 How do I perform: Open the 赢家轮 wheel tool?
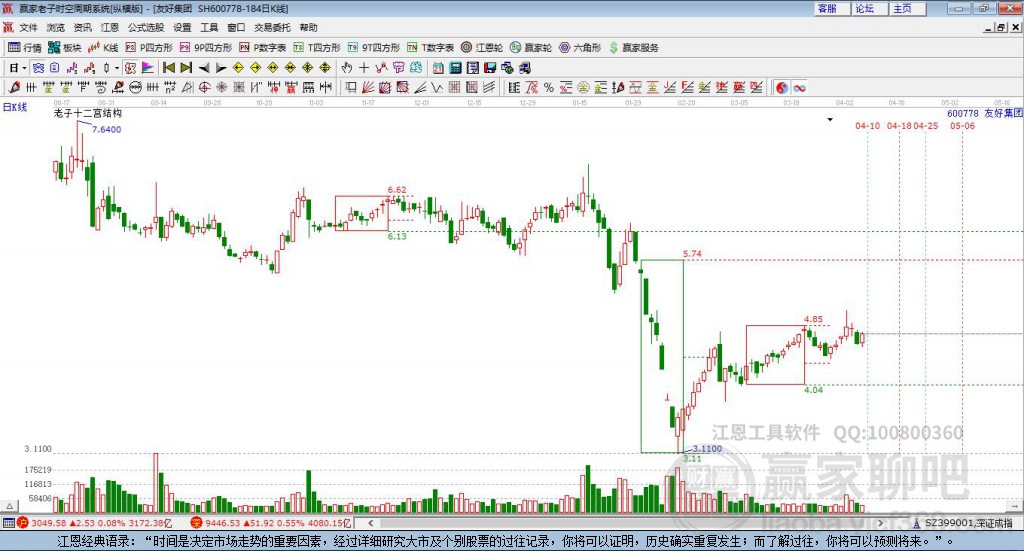[x=531, y=48]
